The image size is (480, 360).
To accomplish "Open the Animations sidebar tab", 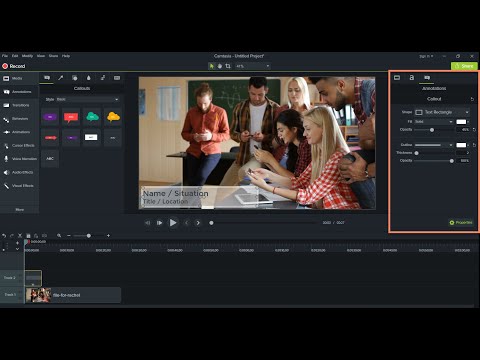I will (x=19, y=132).
